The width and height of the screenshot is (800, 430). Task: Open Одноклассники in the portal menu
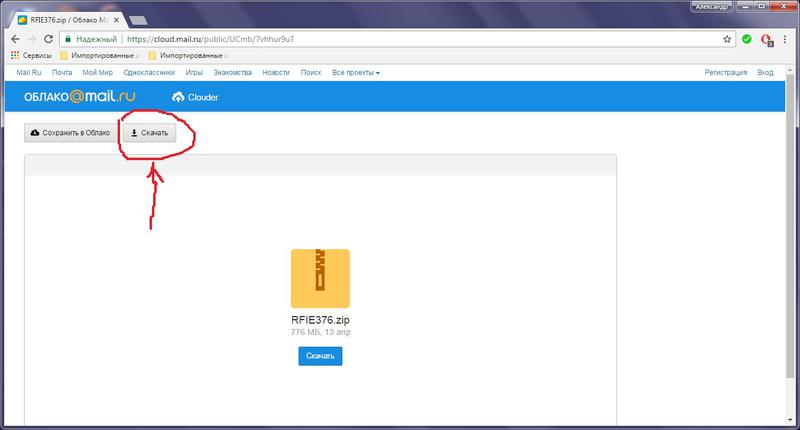coord(149,72)
